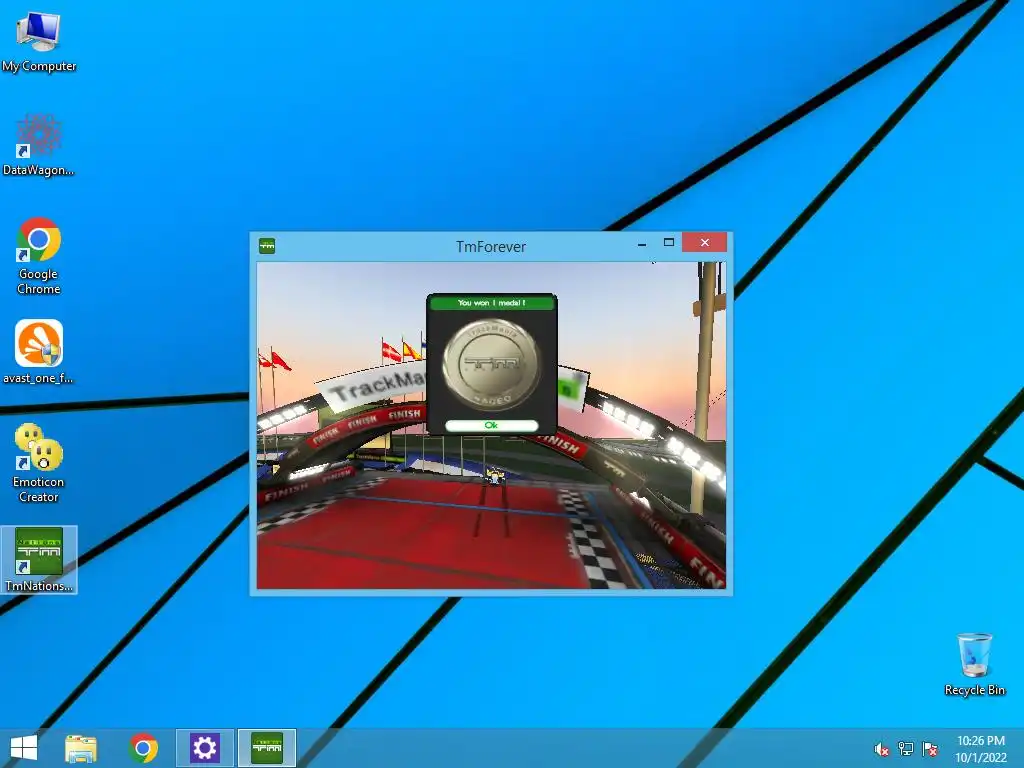1024x768 pixels.
Task: Click the muted volume tray icon
Action: pos(882,749)
